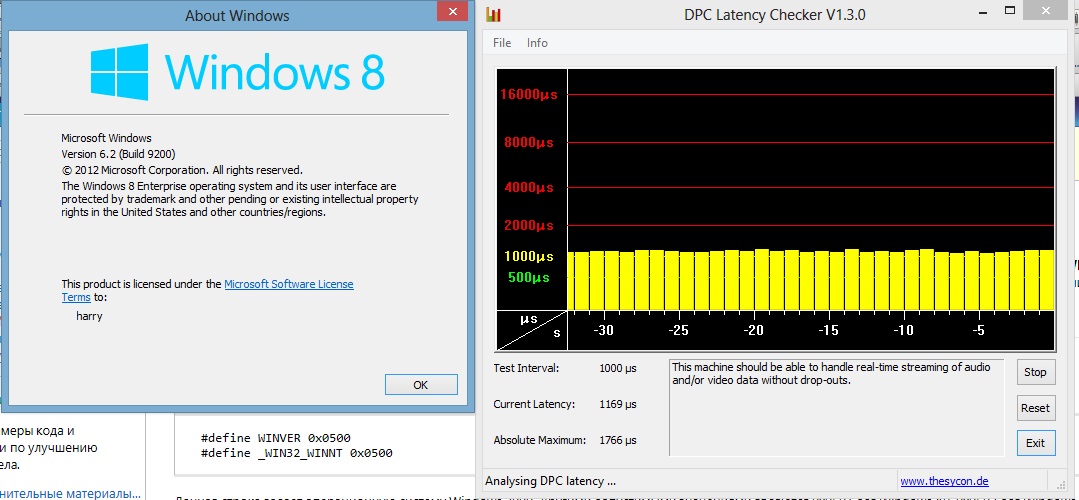
Task: Click the 2000µs axis label
Action: coord(528,225)
